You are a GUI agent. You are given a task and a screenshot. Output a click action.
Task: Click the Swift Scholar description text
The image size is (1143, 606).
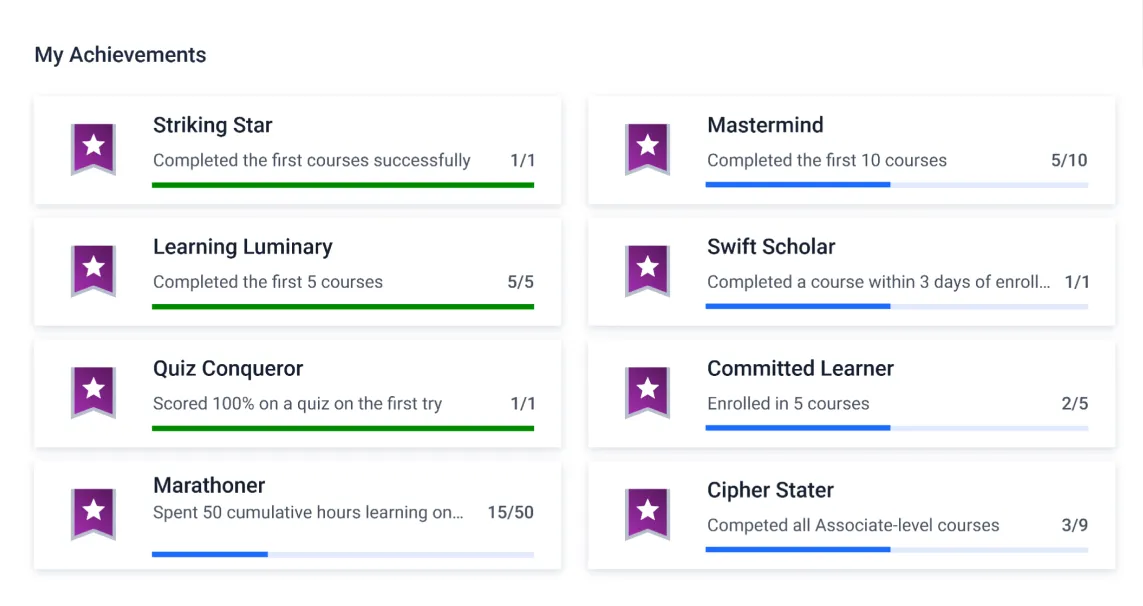tap(878, 282)
